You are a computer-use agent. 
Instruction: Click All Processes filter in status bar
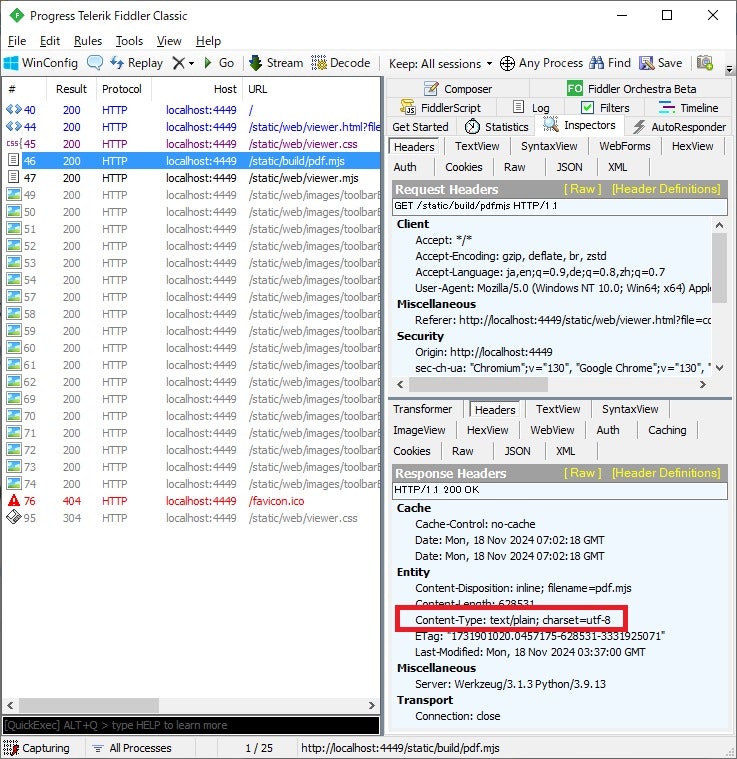click(x=132, y=748)
